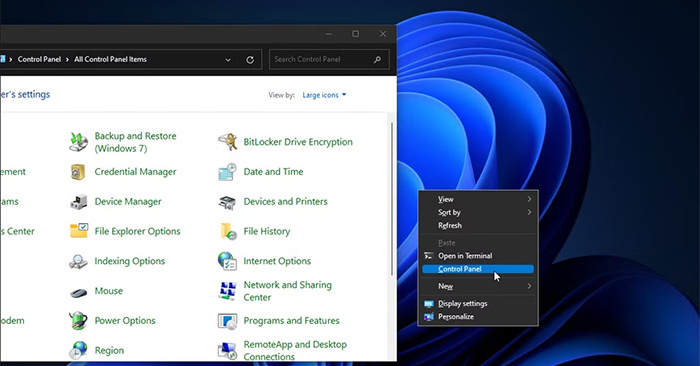The height and width of the screenshot is (366, 700).
Task: Expand the address bar history dropdown
Action: [x=228, y=59]
